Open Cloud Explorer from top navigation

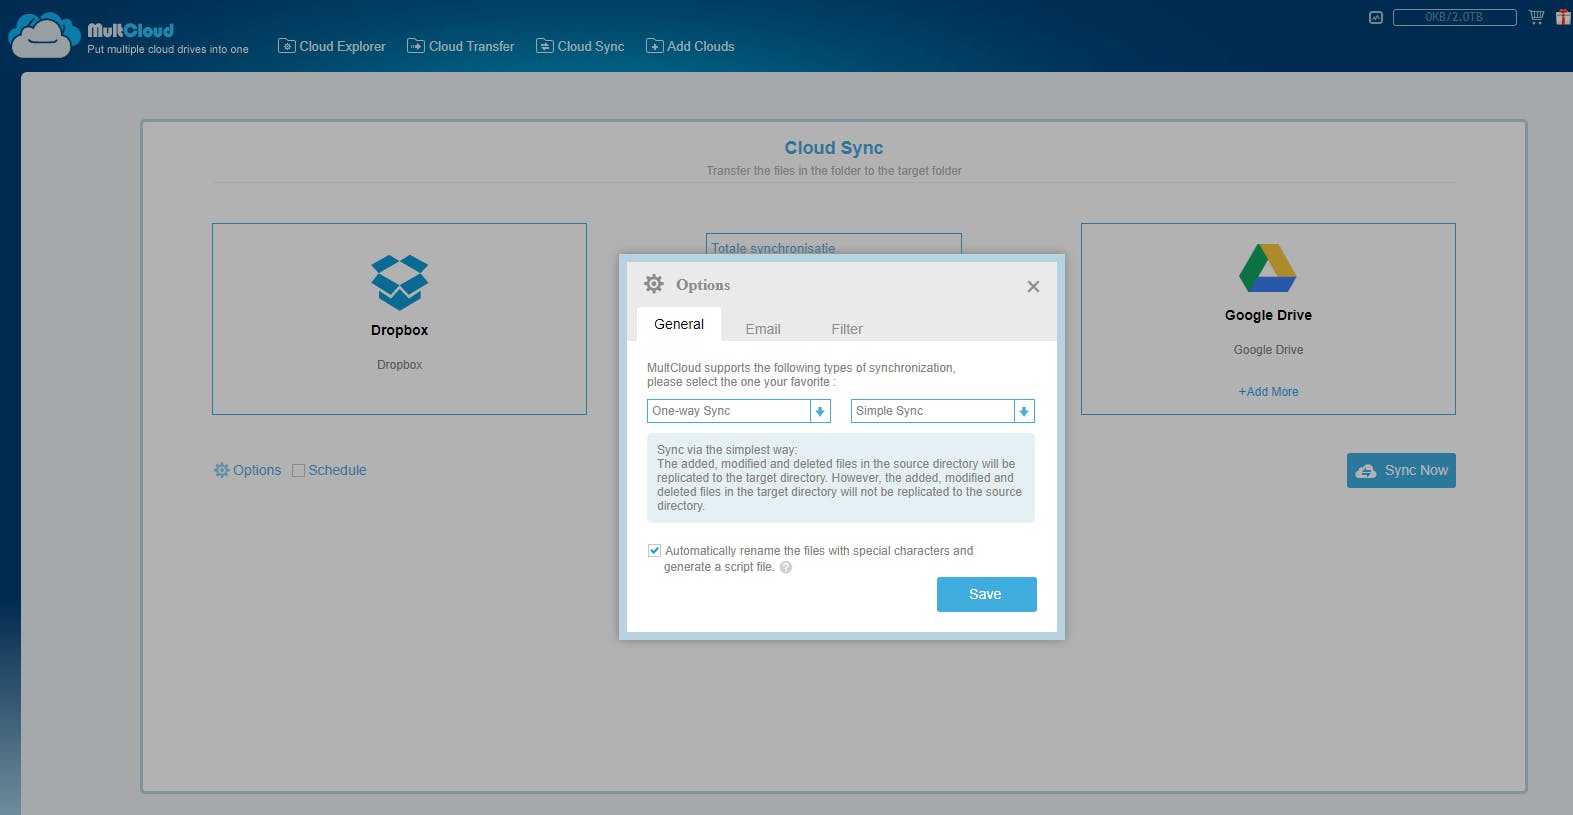tap(332, 46)
